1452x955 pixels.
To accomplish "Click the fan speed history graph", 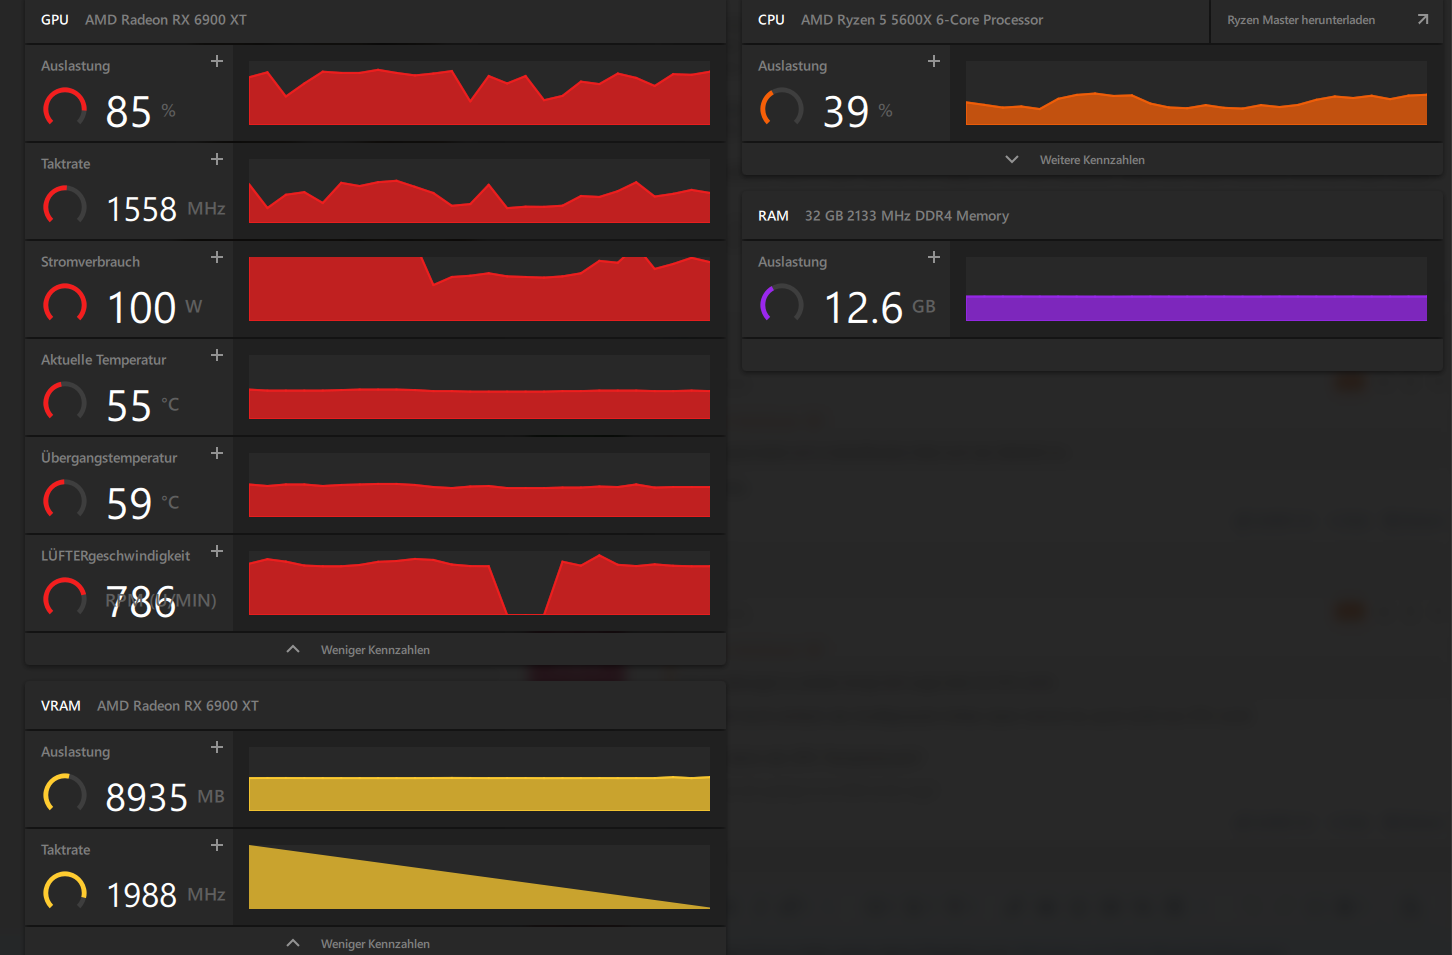I will (479, 583).
